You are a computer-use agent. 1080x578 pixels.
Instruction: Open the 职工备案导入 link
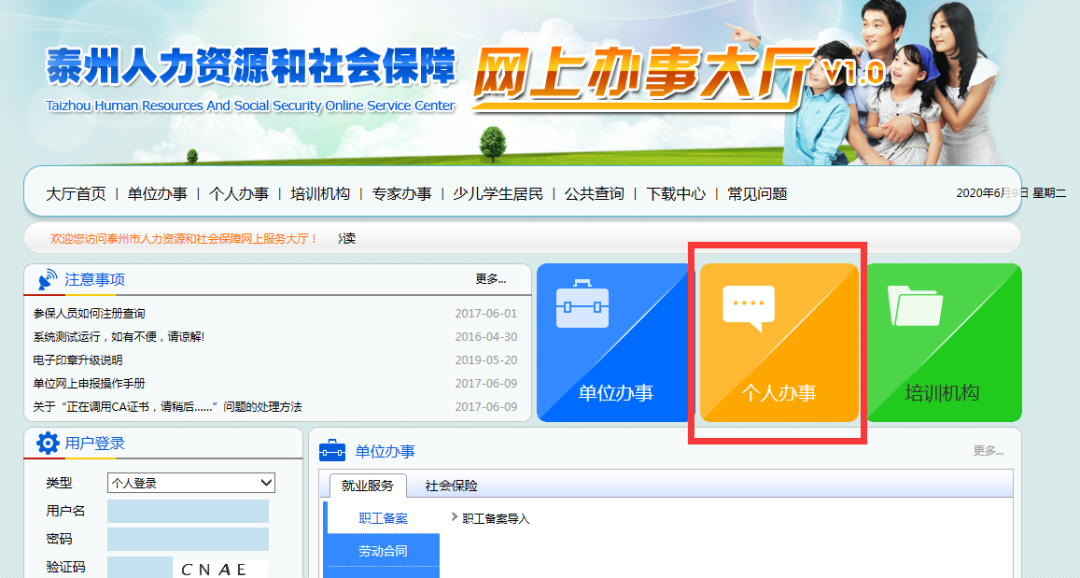coord(496,519)
